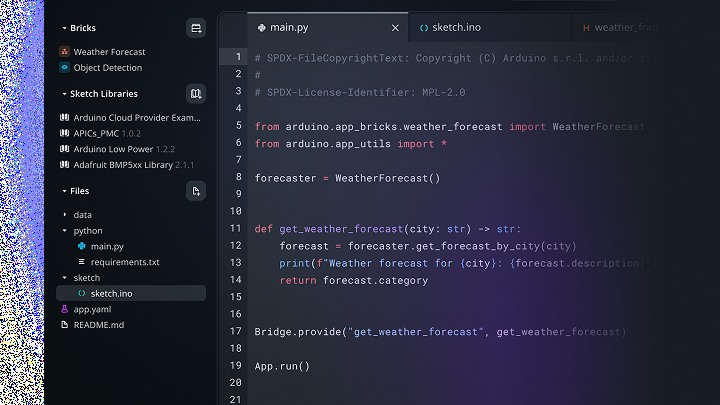This screenshot has height=405, width=720.
Task: Click the Bricks section heading
Action: pos(83,28)
